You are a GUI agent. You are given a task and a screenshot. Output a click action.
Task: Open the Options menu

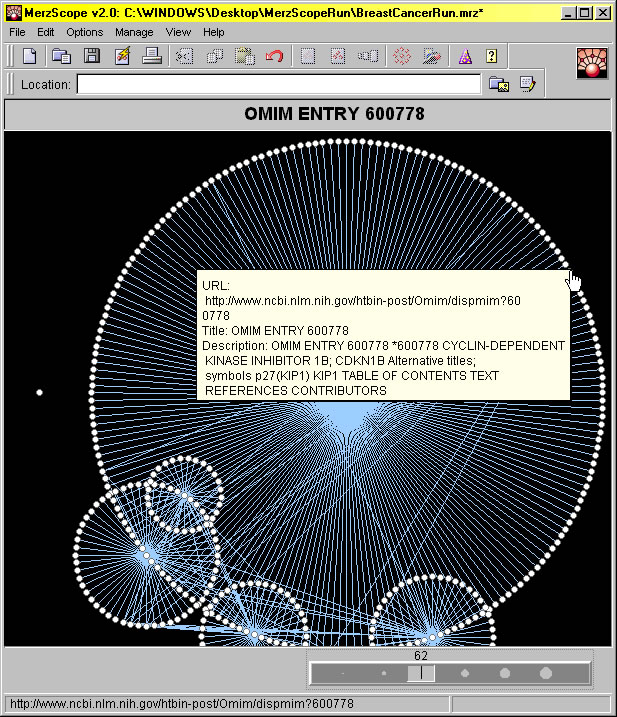[84, 32]
